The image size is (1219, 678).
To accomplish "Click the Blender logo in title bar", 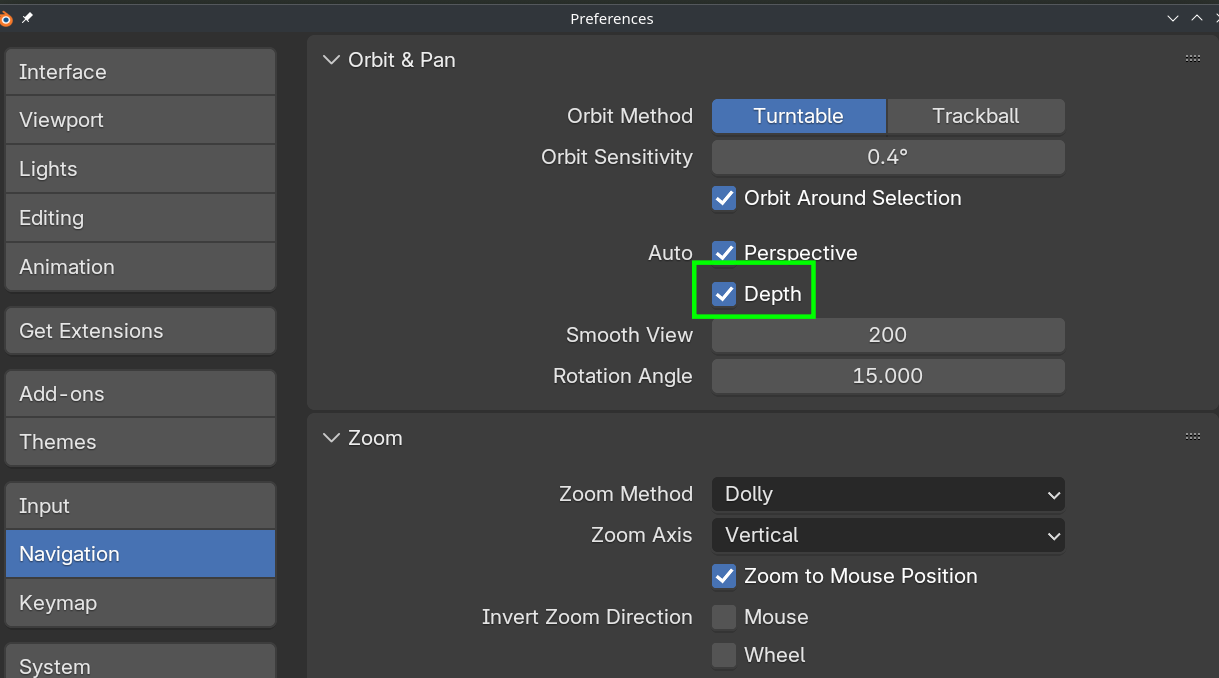I will (x=6, y=18).
